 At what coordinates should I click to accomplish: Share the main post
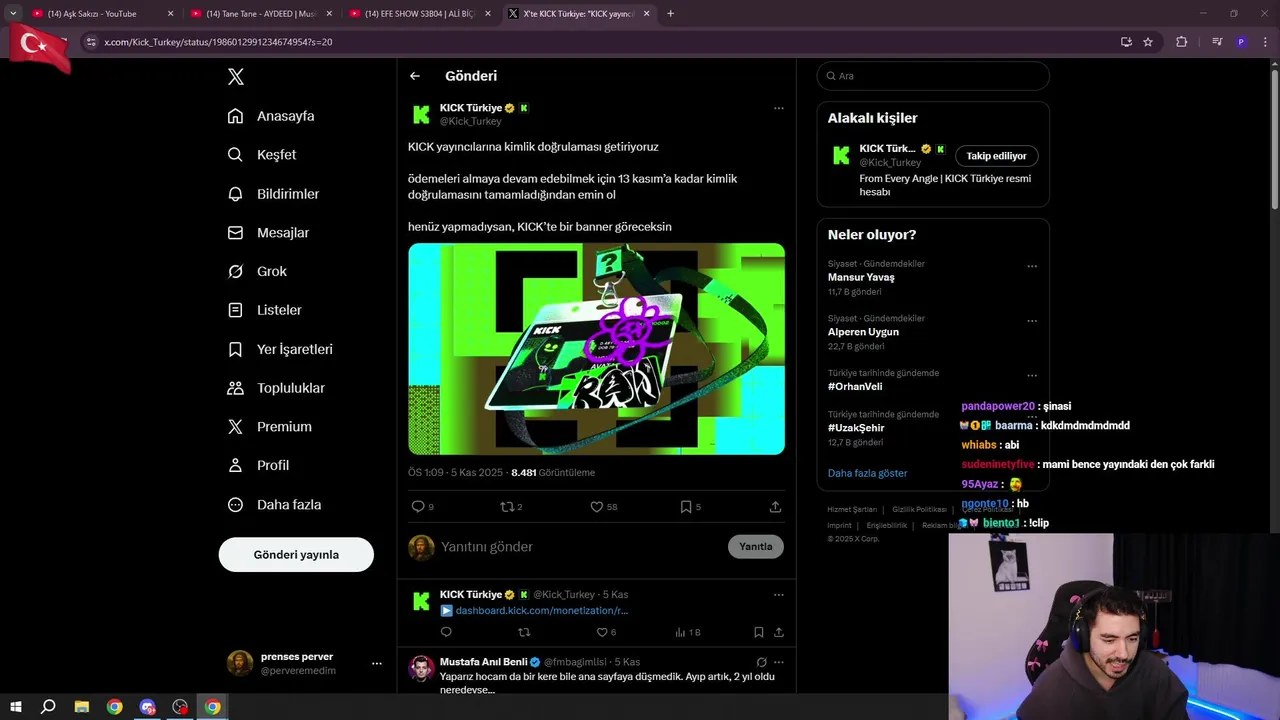click(x=775, y=507)
